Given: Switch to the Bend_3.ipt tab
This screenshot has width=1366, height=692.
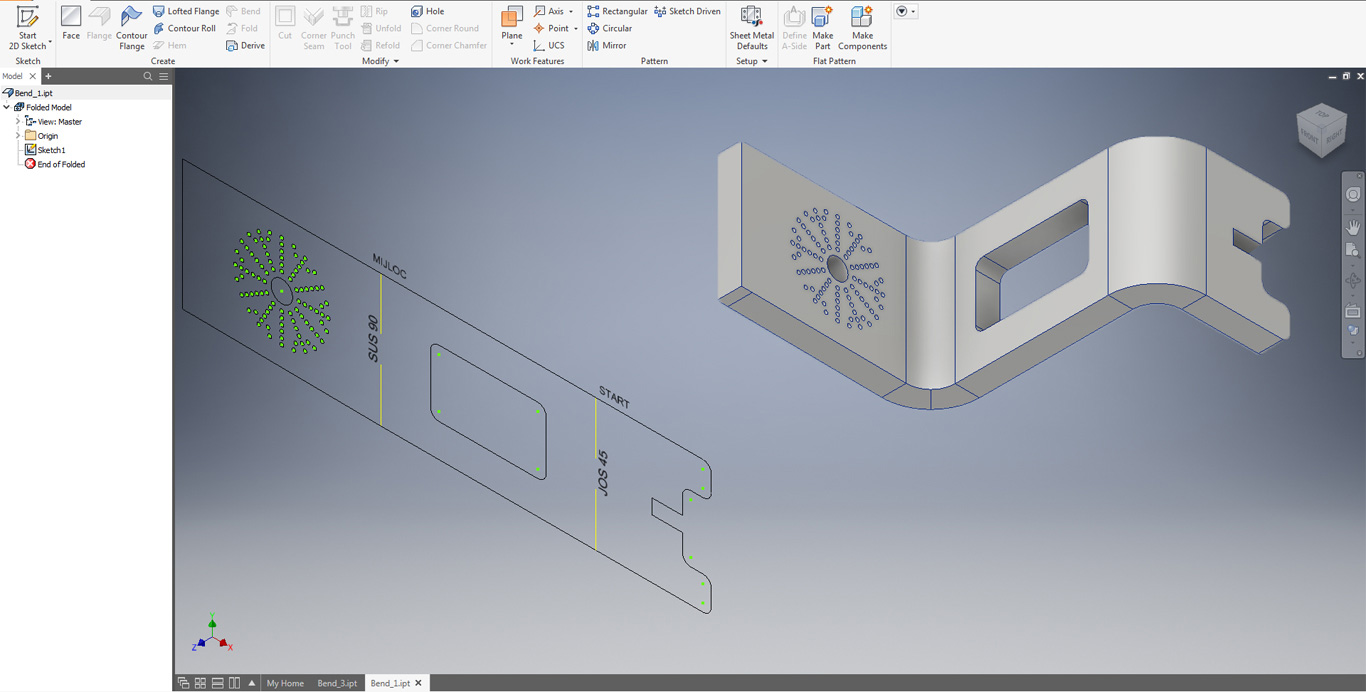Looking at the screenshot, I should 337,683.
